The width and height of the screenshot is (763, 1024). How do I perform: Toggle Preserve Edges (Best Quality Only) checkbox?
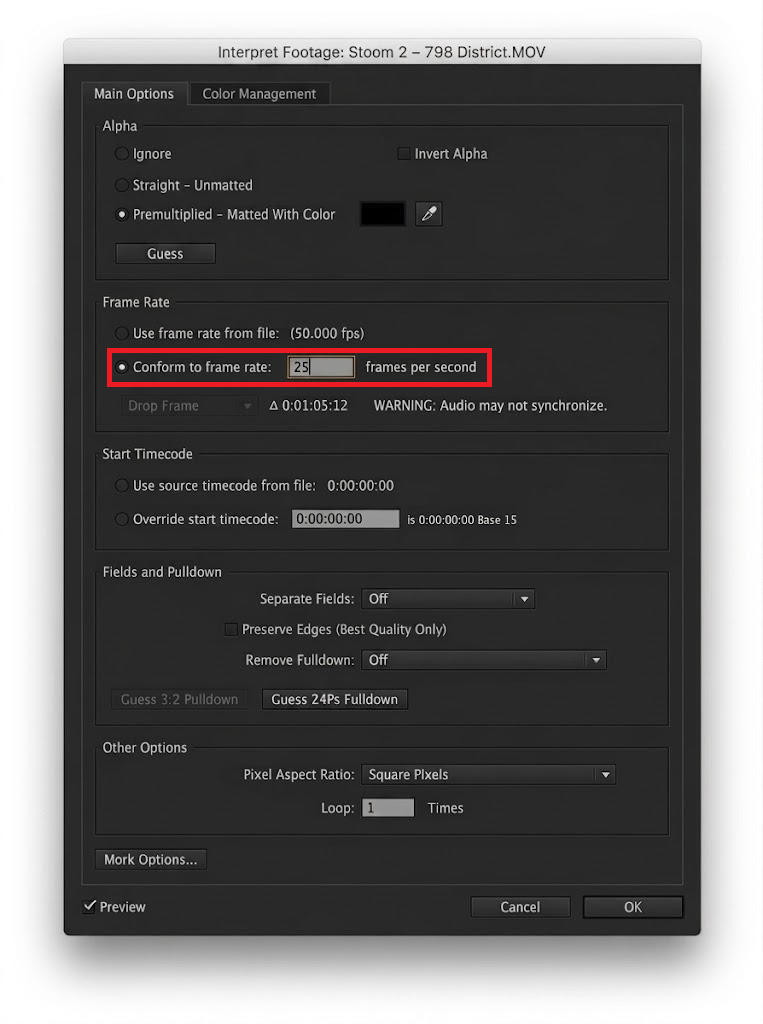pos(231,629)
